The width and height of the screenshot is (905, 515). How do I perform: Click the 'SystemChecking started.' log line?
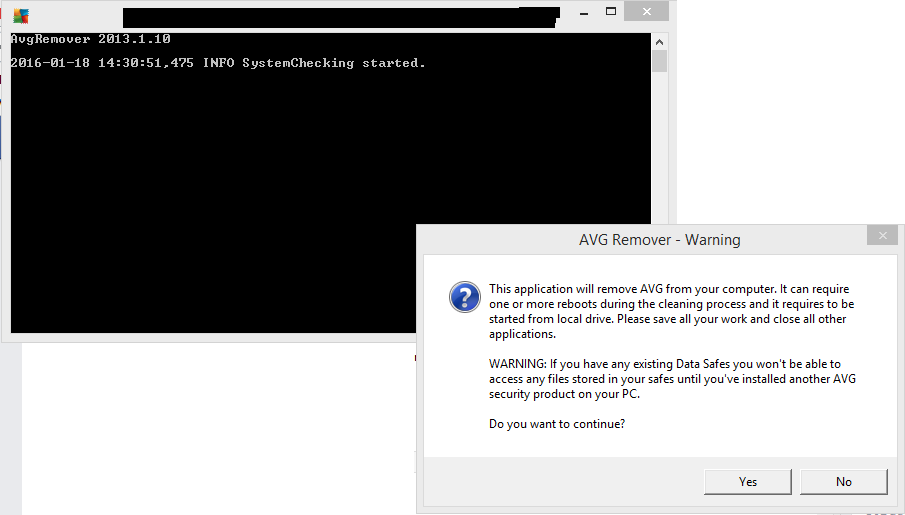(218, 63)
